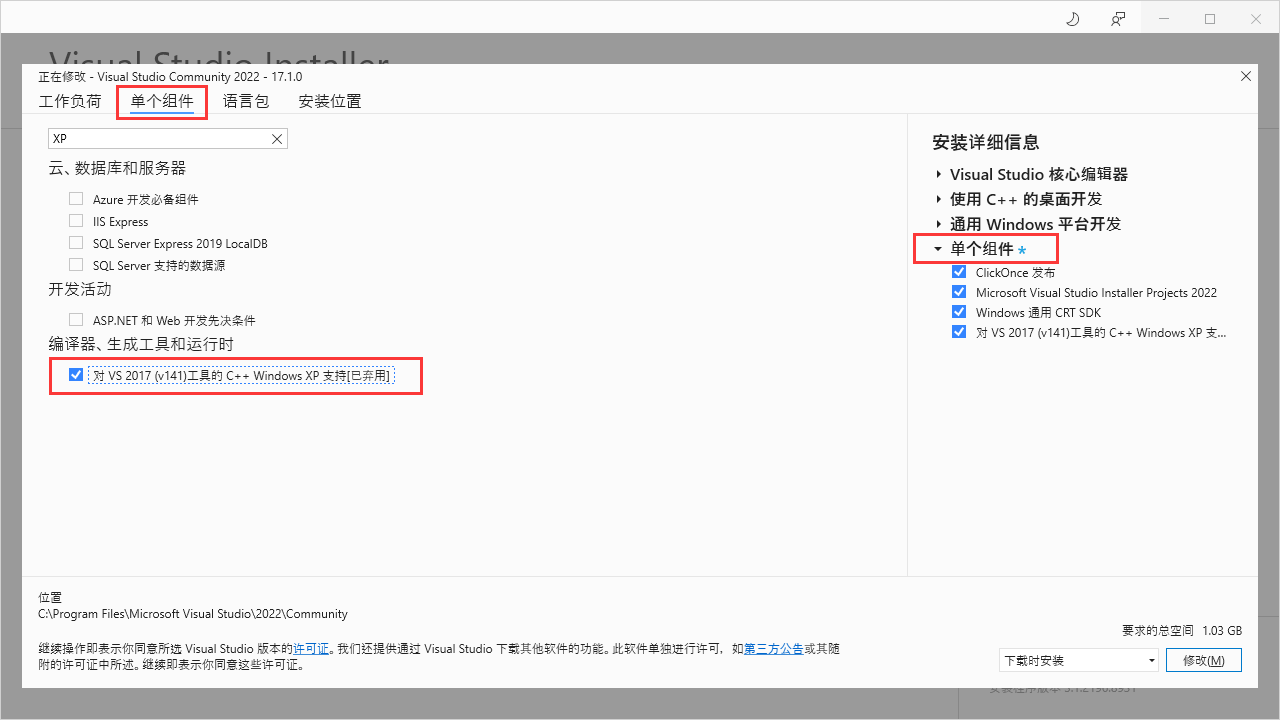Maximize the Visual Studio Installer window
This screenshot has width=1280, height=720.
(1209, 19)
